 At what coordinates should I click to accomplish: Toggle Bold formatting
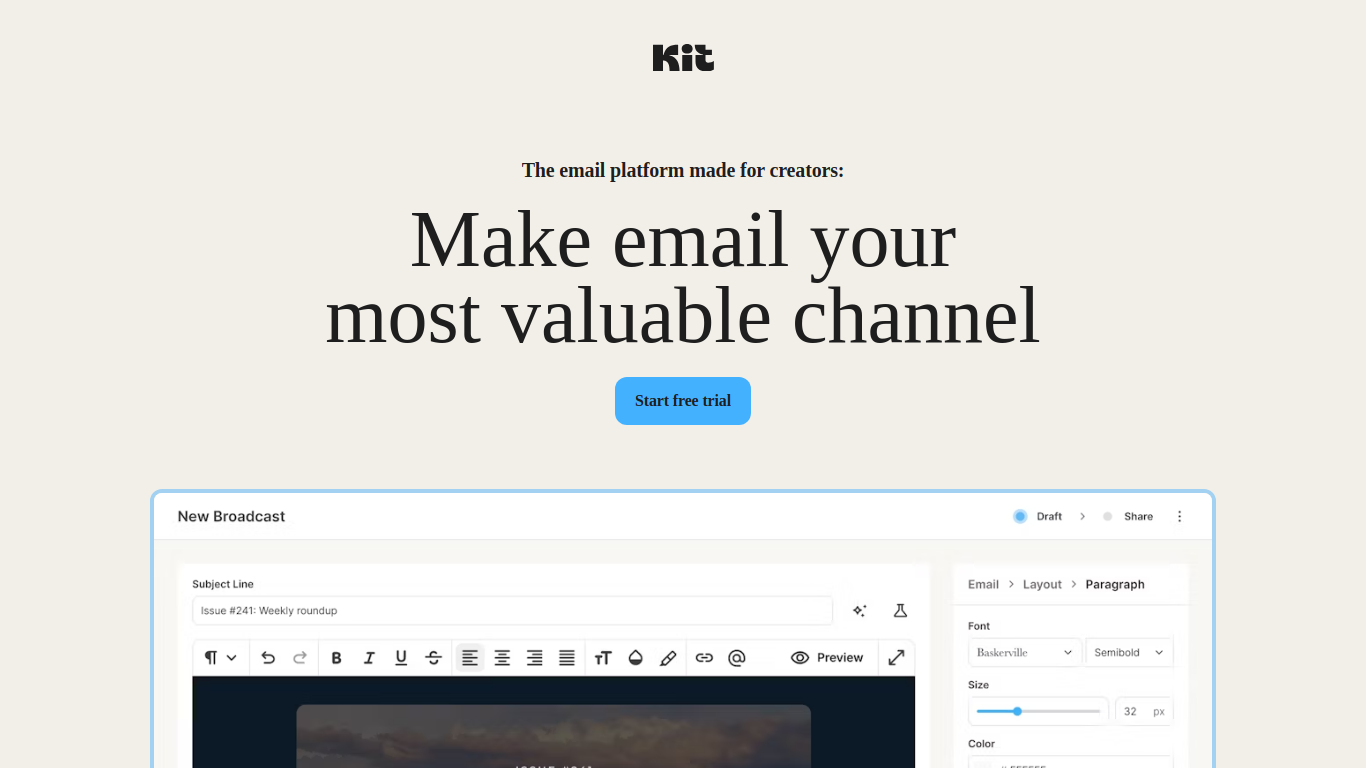pos(337,657)
